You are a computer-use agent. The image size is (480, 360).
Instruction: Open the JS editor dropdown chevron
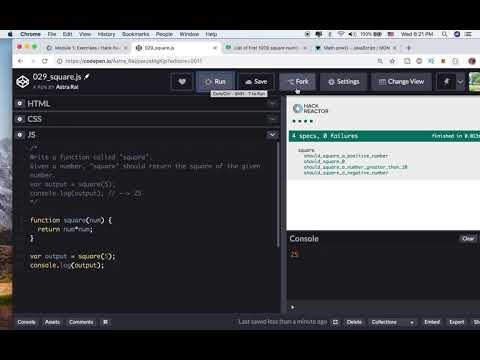(x=272, y=135)
